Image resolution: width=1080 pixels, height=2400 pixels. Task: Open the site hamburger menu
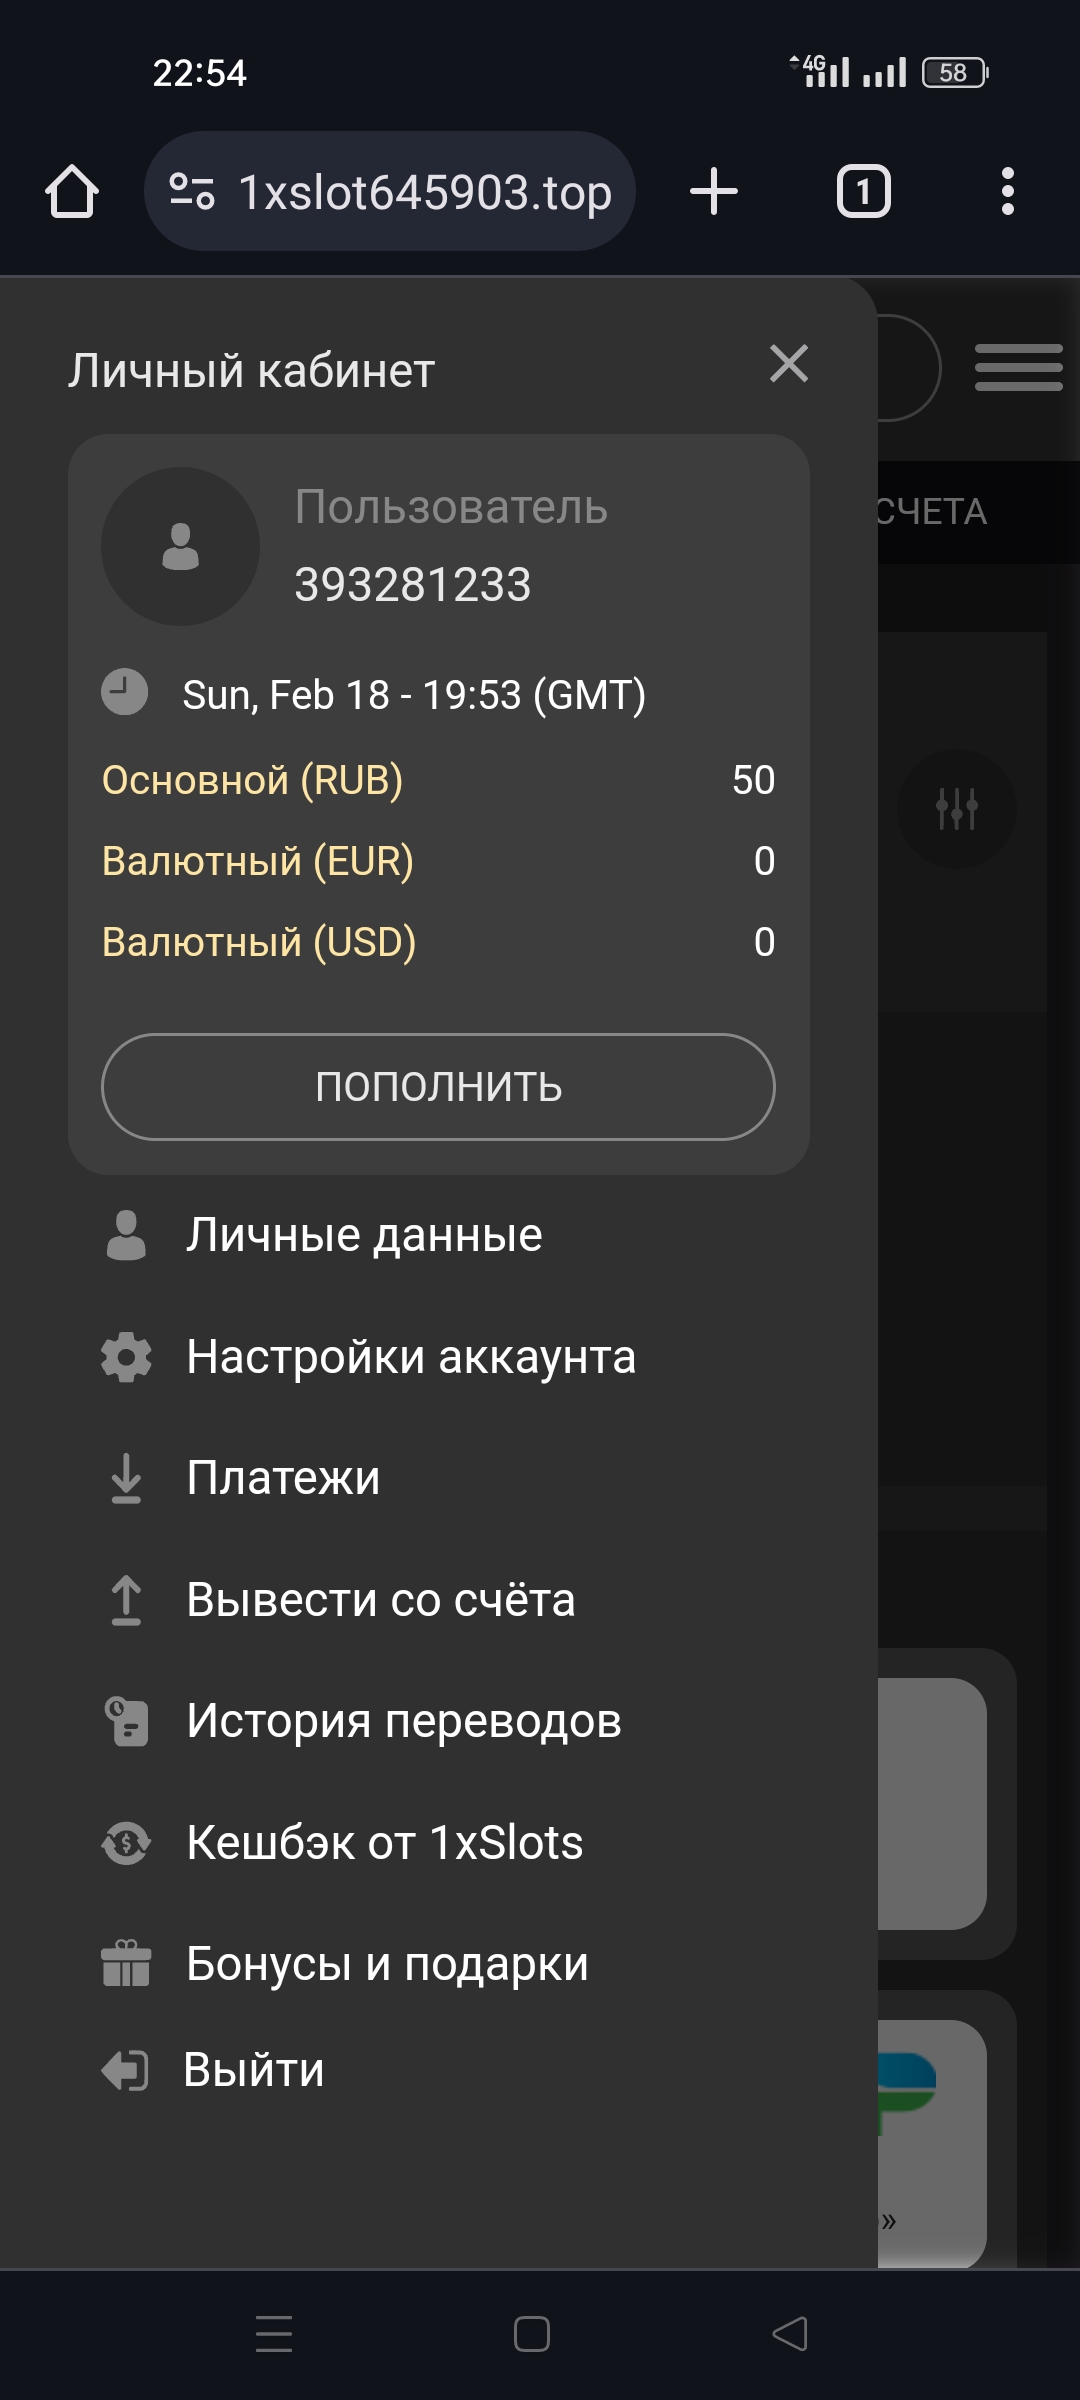coord(1018,367)
